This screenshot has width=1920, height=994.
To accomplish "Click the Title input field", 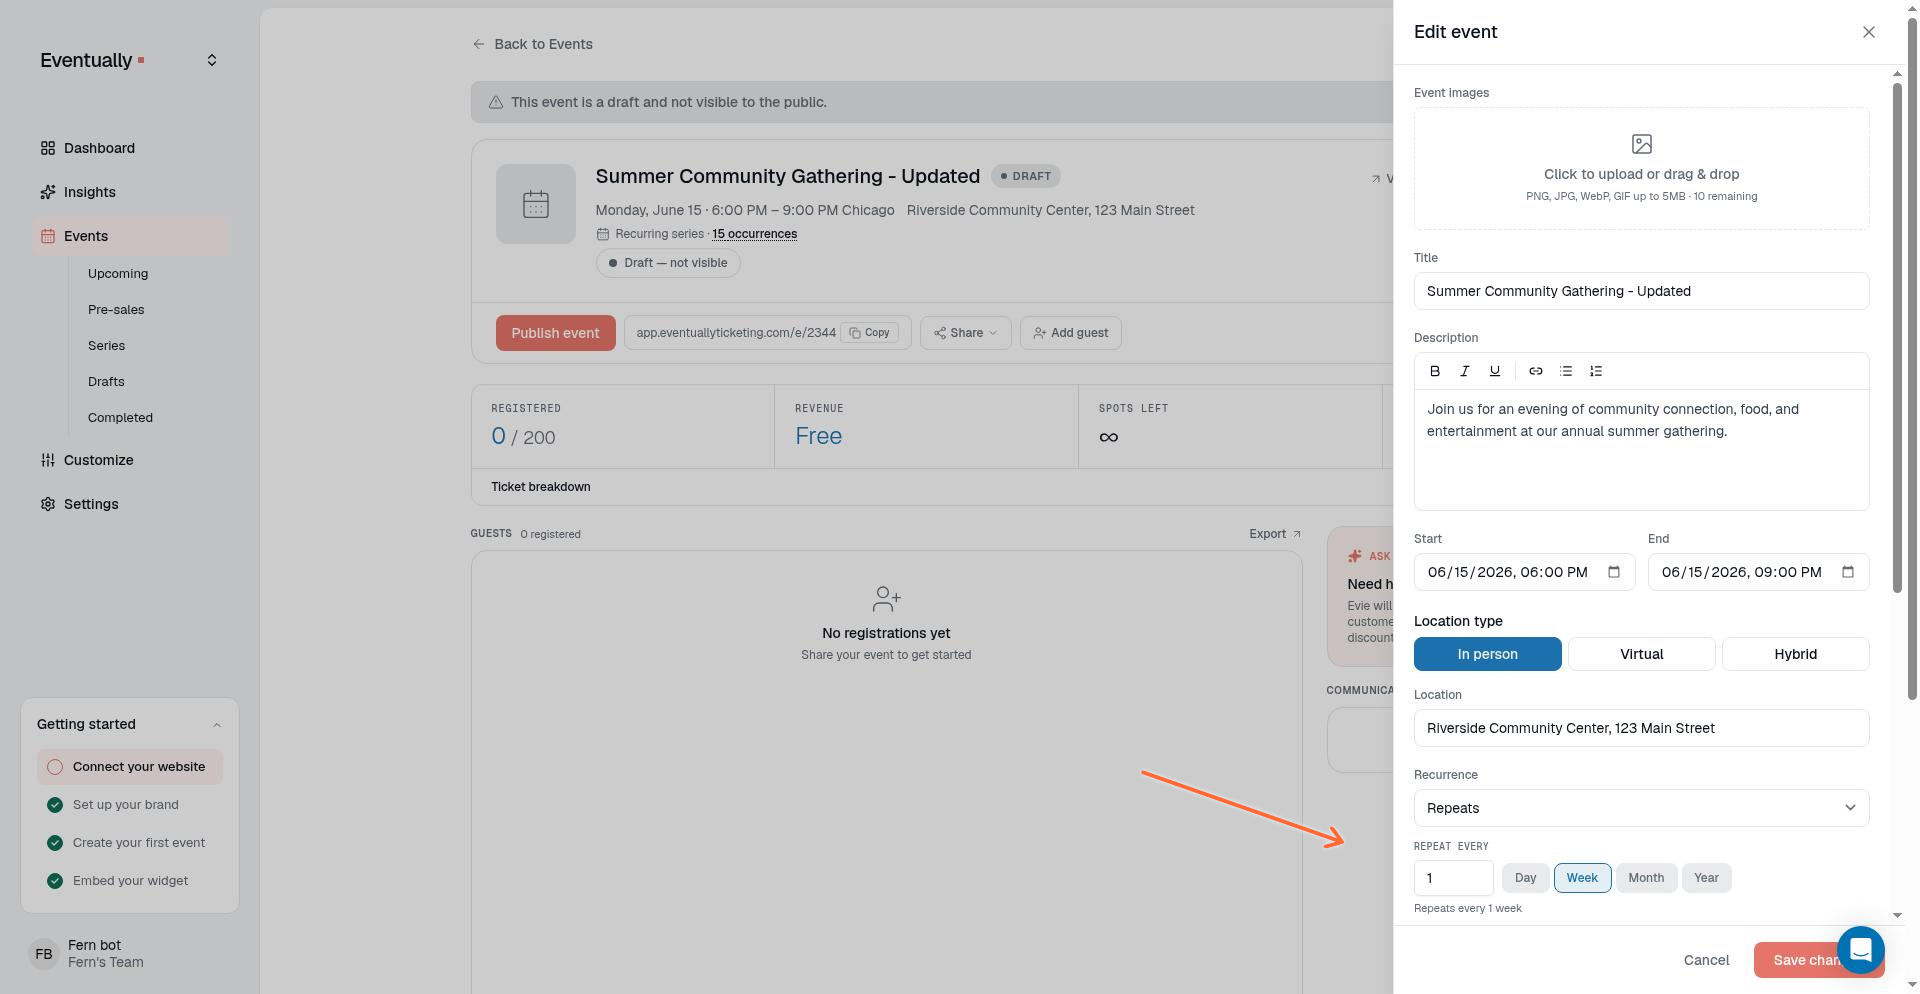I will [1641, 291].
